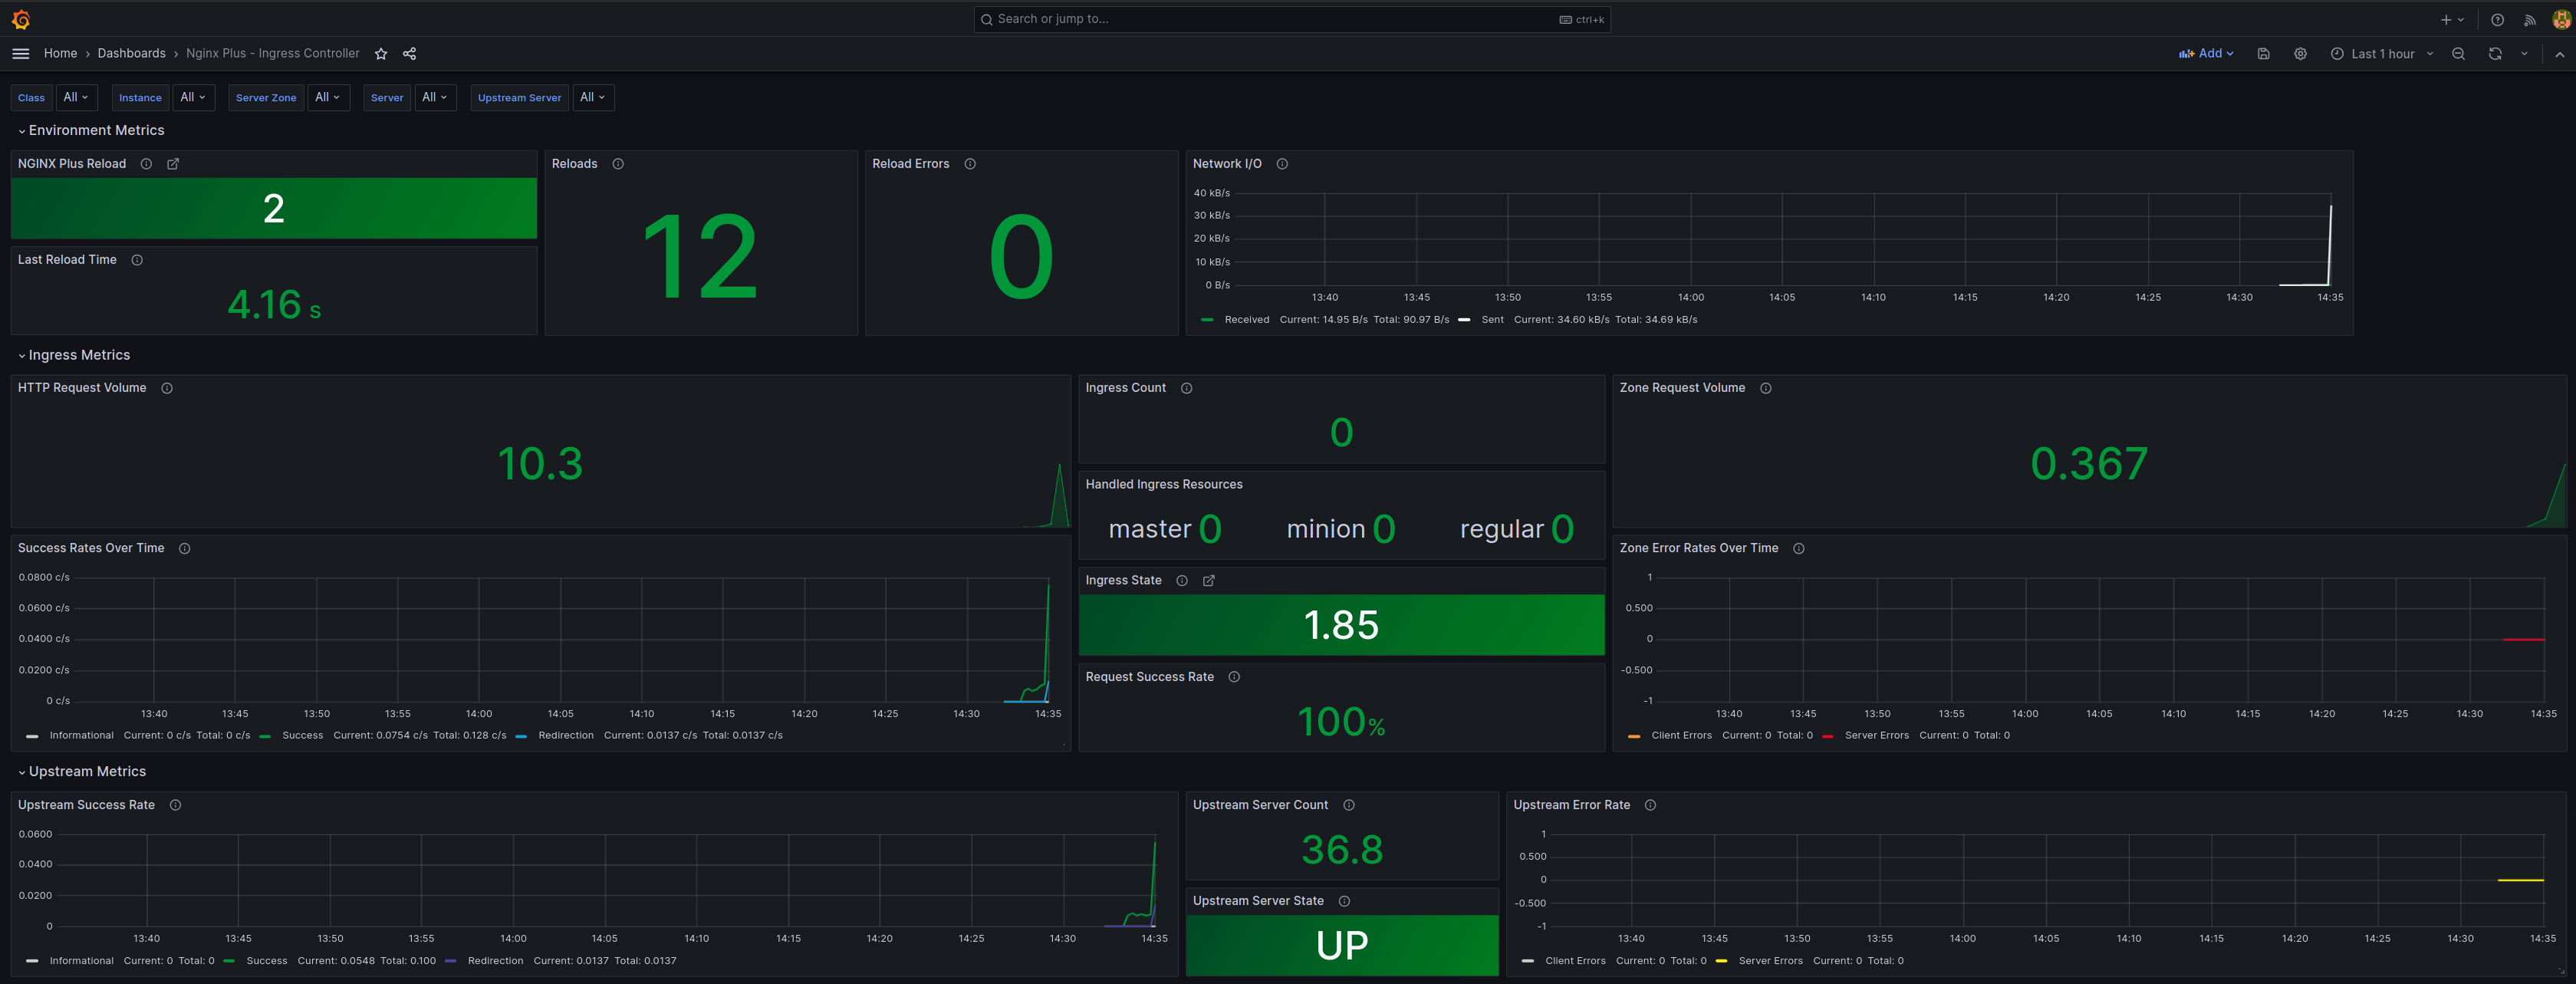Click Informational color swatch in Upstream Success Rate legend
2576x984 pixels.
click(32, 961)
